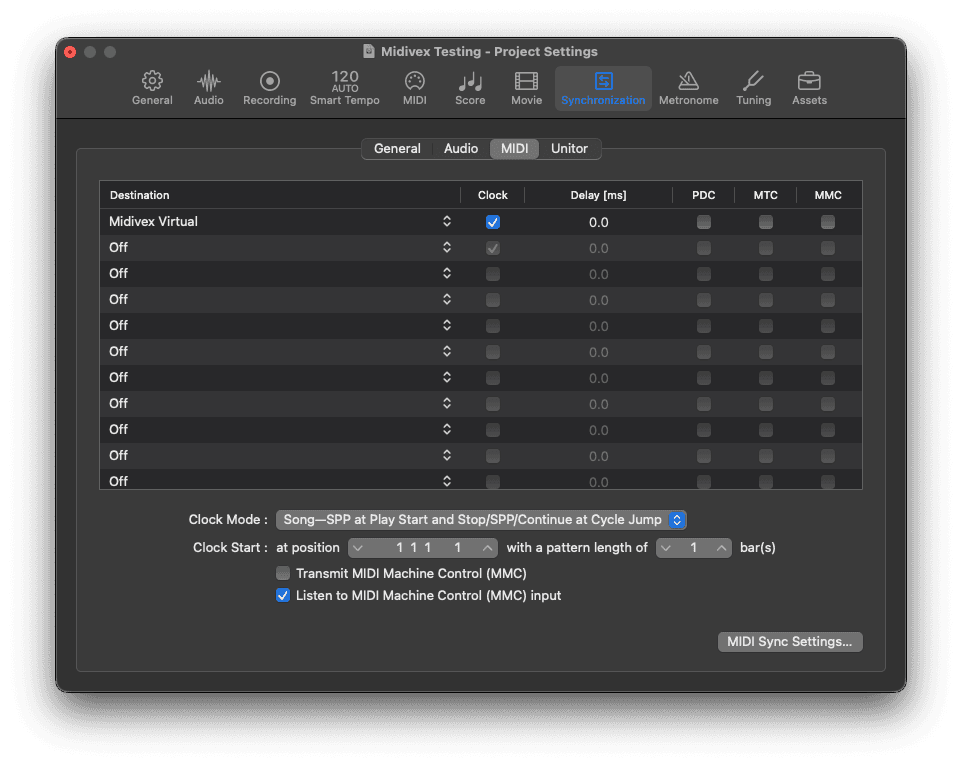Open the destination popup in fifth row
This screenshot has width=962, height=766.
(x=447, y=325)
